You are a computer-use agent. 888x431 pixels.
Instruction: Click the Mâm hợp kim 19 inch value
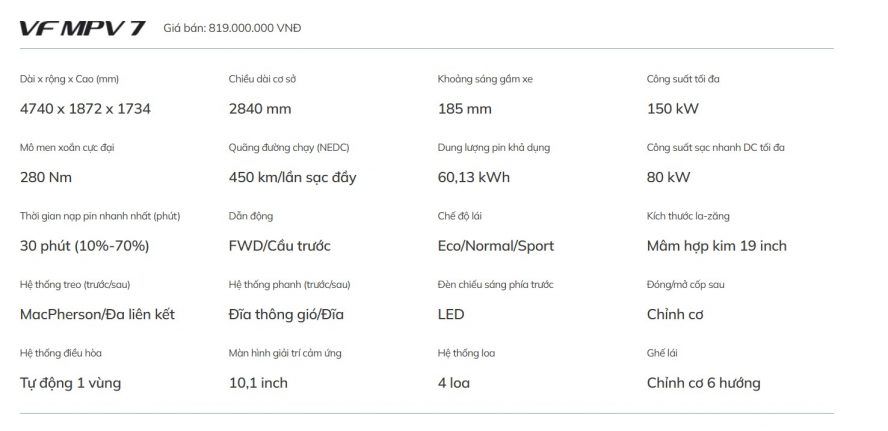pos(717,246)
